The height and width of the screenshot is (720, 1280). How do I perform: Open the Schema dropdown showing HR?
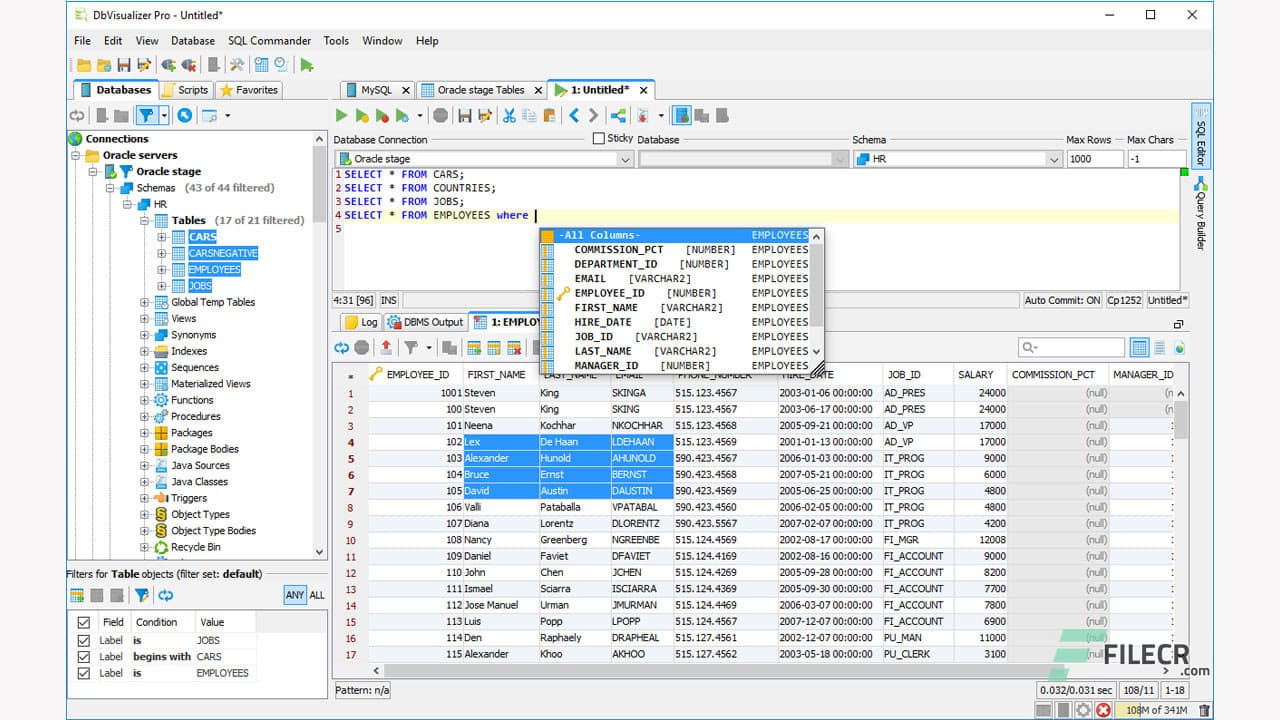tap(1055, 158)
